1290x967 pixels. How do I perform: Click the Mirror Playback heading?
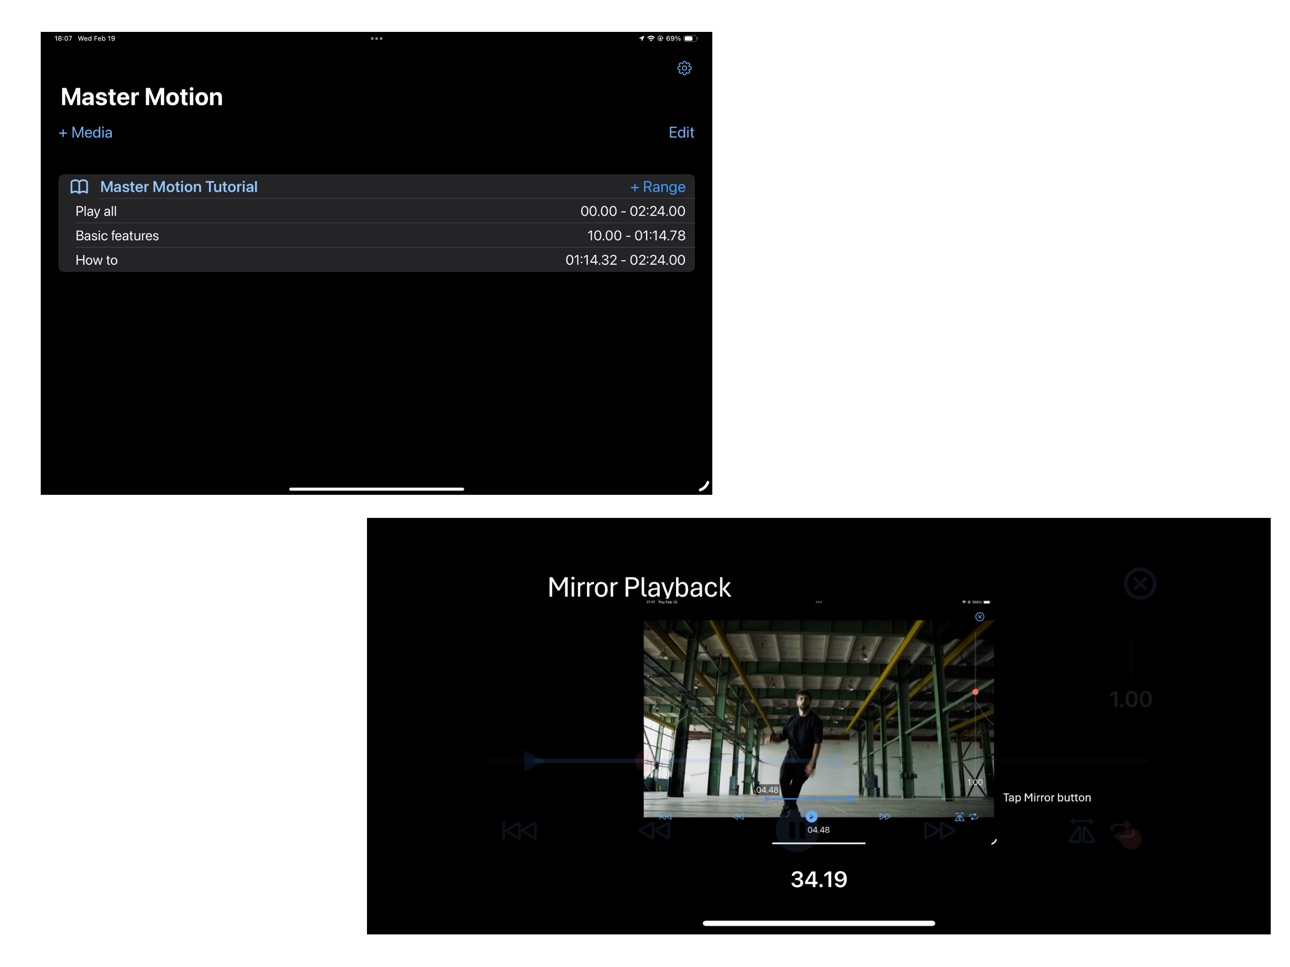coord(639,587)
